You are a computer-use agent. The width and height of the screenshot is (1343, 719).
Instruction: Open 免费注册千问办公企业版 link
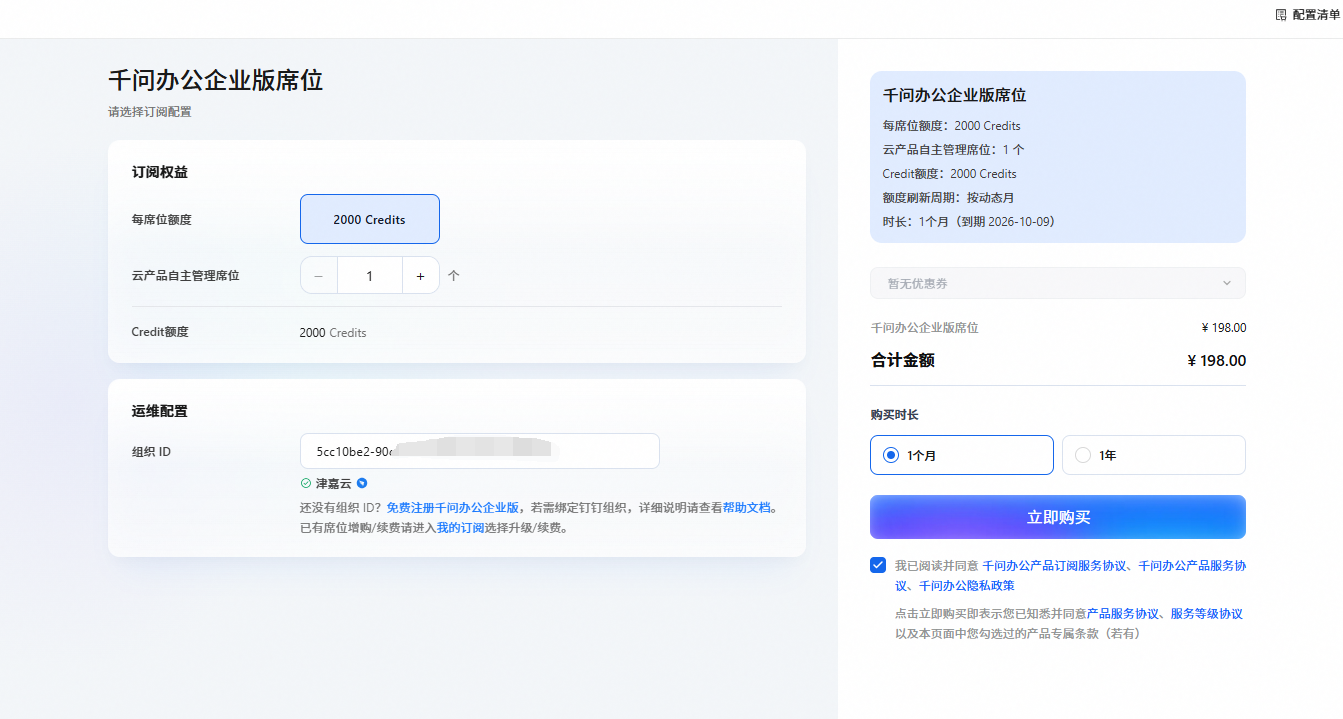click(x=452, y=507)
